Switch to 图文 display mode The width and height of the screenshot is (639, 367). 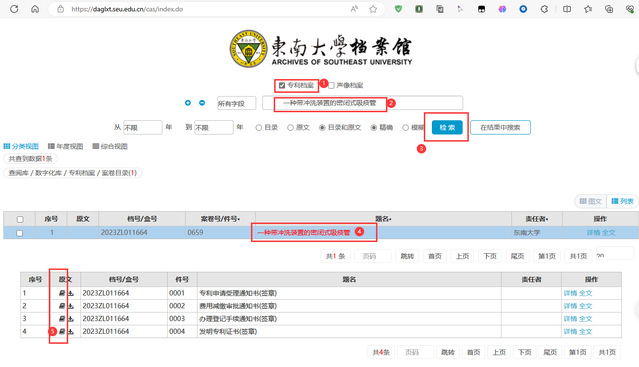pyautogui.click(x=591, y=201)
